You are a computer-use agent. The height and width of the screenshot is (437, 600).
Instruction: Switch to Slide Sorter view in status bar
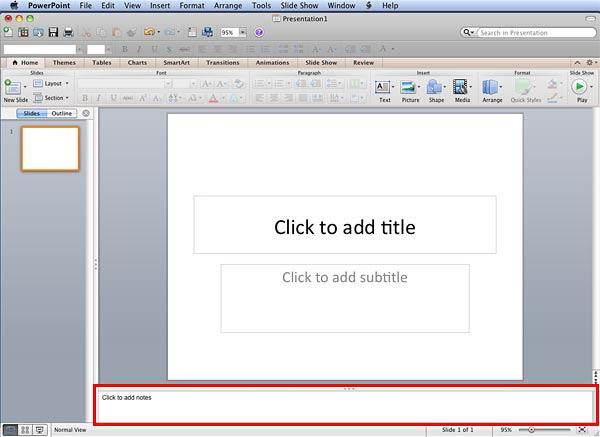pos(25,429)
